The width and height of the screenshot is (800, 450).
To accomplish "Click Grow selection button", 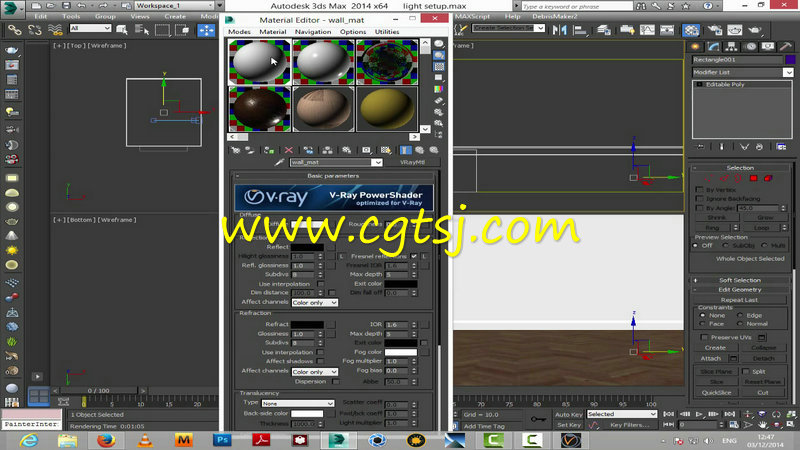I will pyautogui.click(x=765, y=217).
